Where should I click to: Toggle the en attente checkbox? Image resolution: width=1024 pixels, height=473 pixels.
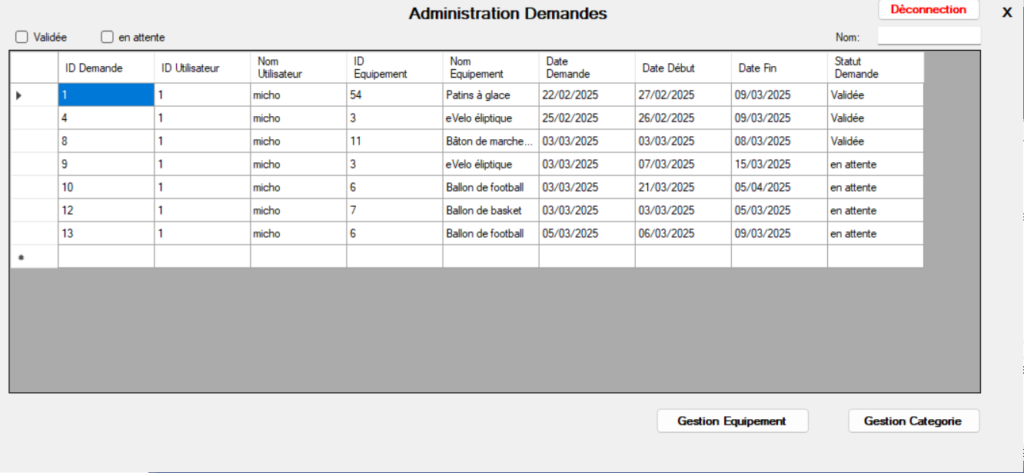click(108, 37)
